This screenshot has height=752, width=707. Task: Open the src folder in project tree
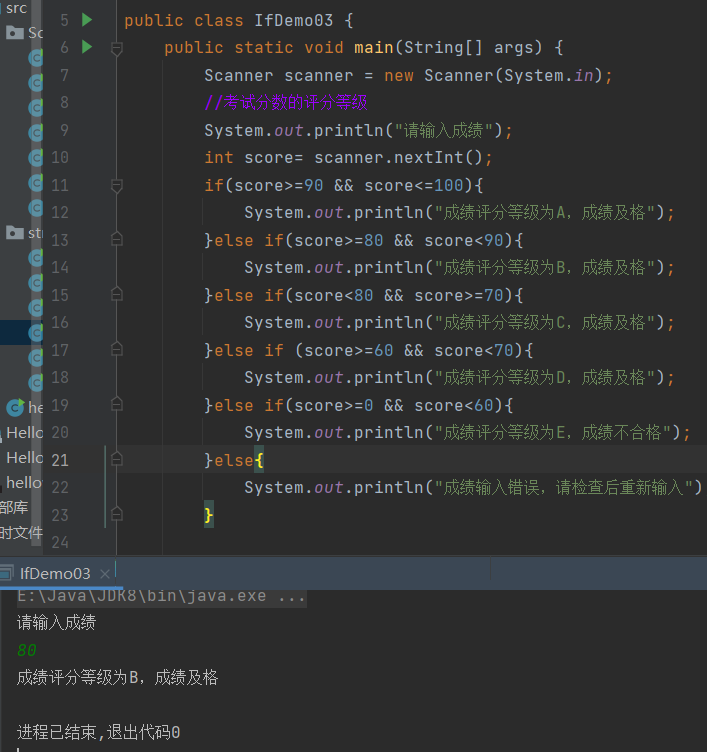tap(16, 8)
